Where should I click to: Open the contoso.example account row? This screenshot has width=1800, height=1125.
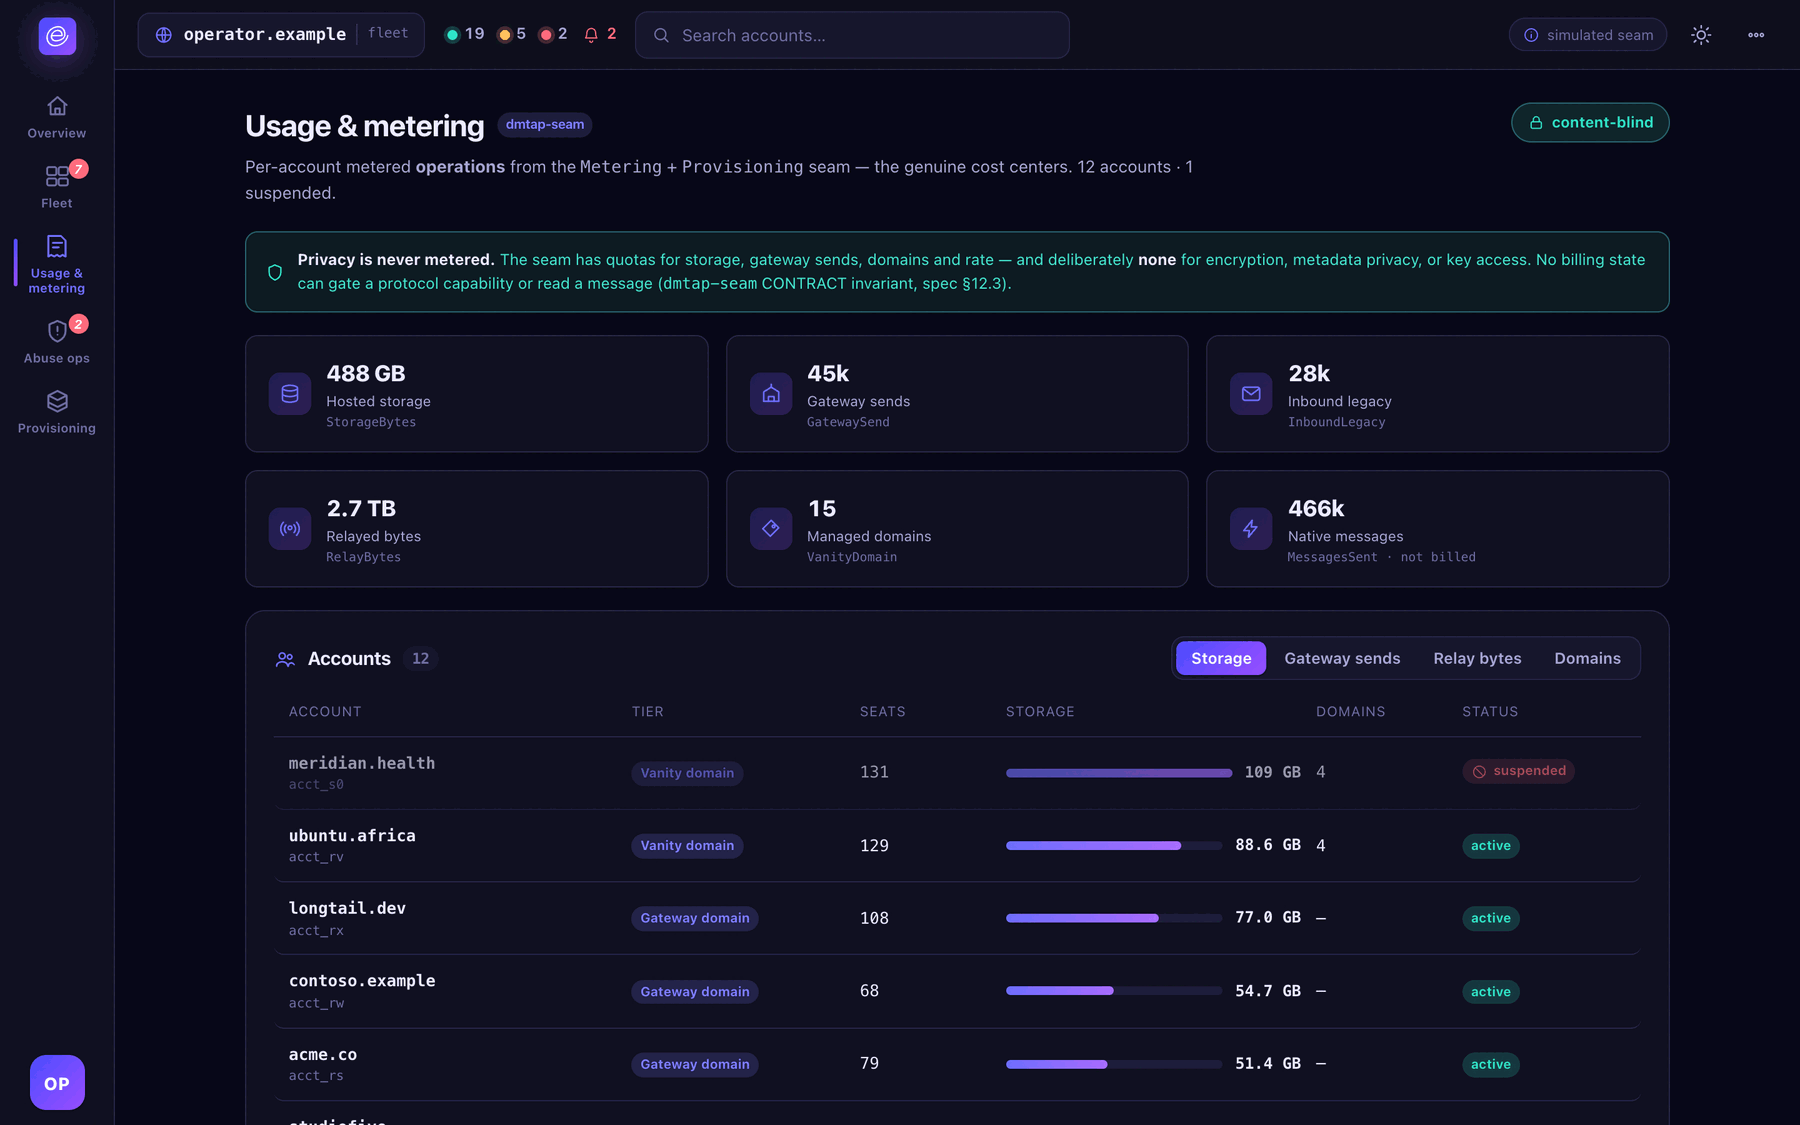click(957, 991)
